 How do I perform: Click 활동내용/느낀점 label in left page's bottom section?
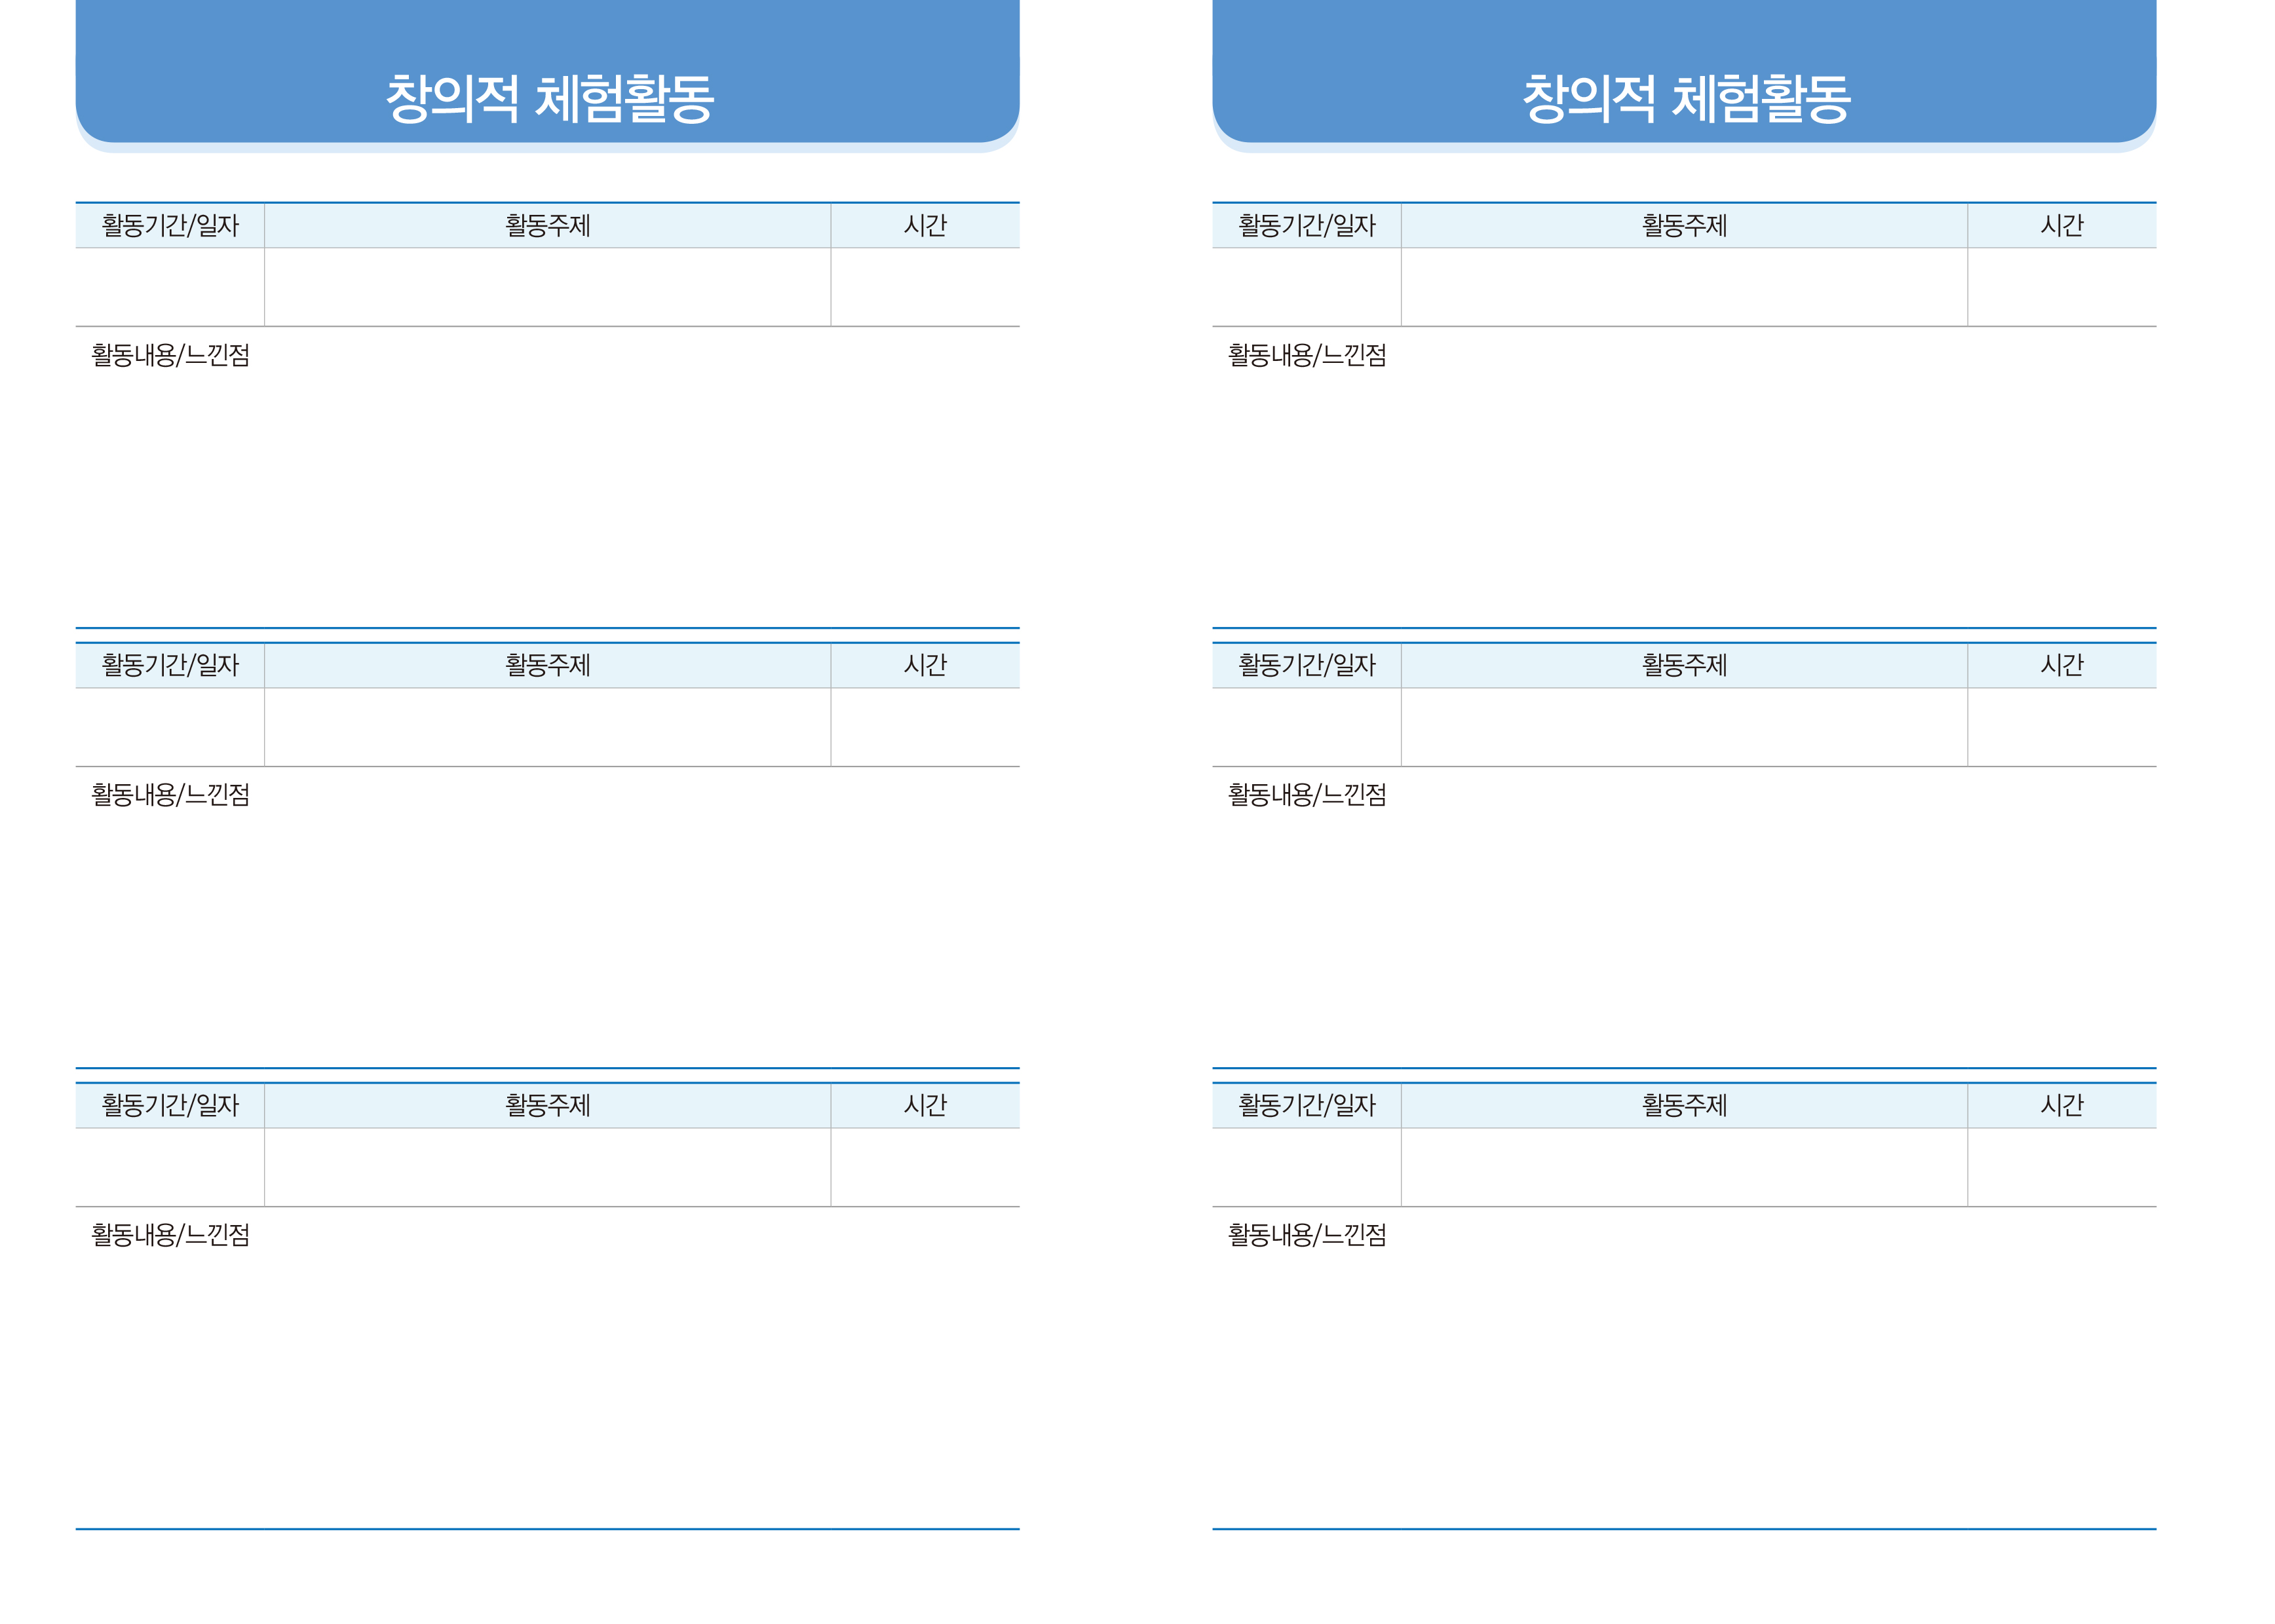coord(170,1235)
